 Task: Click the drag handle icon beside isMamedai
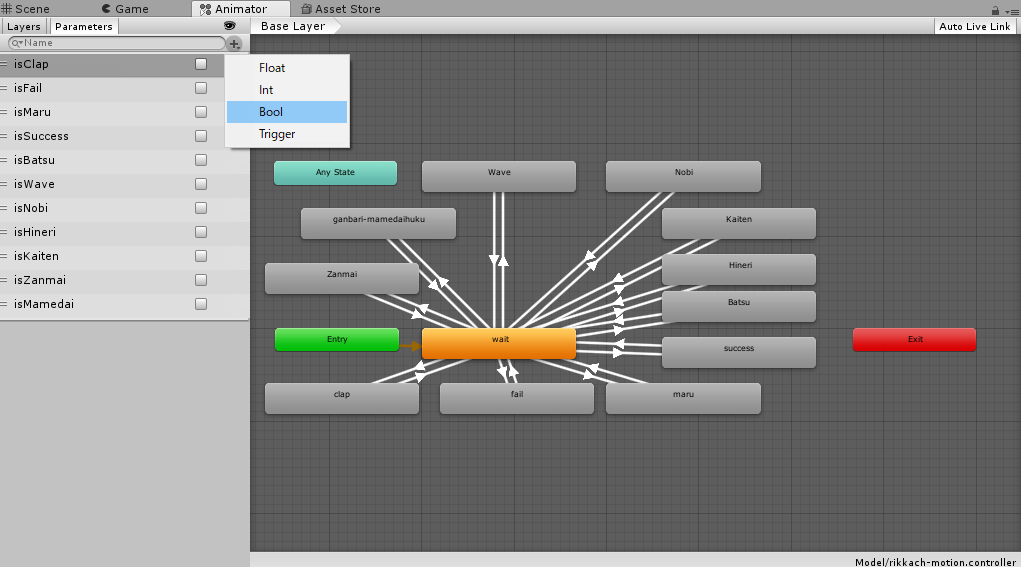(x=5, y=304)
